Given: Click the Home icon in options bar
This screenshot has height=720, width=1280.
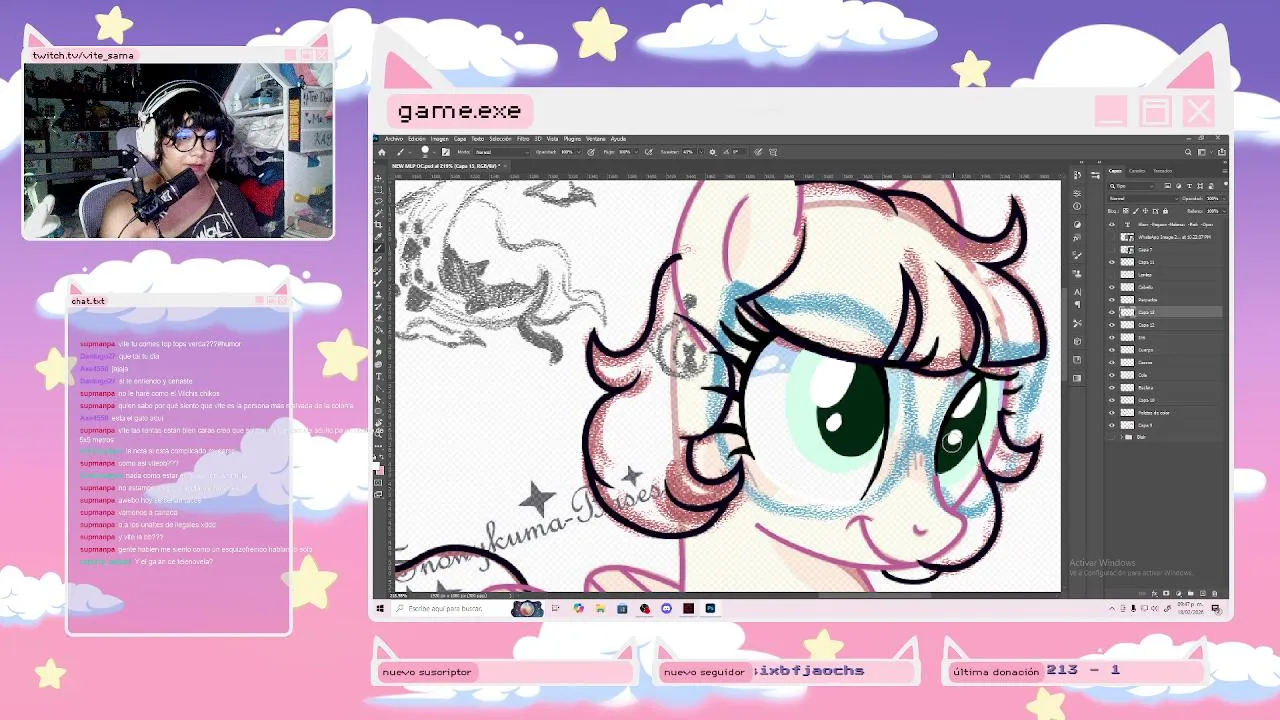Looking at the screenshot, I should pos(382,152).
